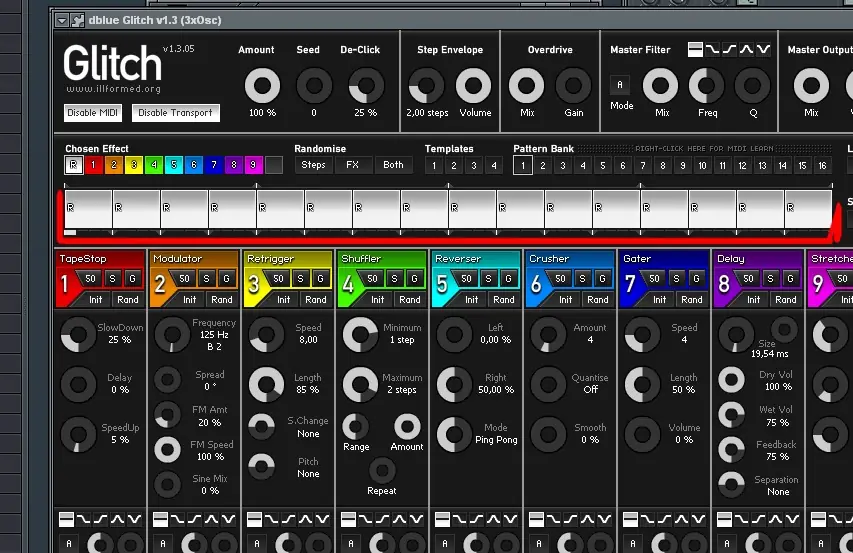Viewport: 853px width, 553px height.
Task: Load Template 4
Action: 494,165
